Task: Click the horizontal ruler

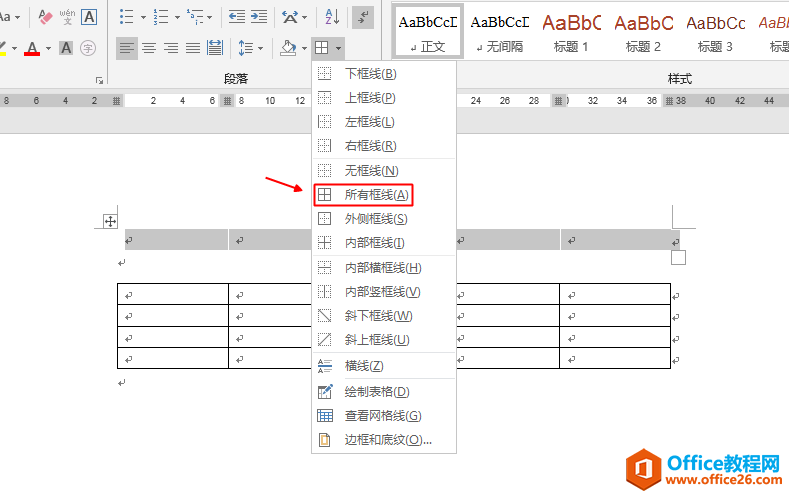Action: tap(394, 101)
